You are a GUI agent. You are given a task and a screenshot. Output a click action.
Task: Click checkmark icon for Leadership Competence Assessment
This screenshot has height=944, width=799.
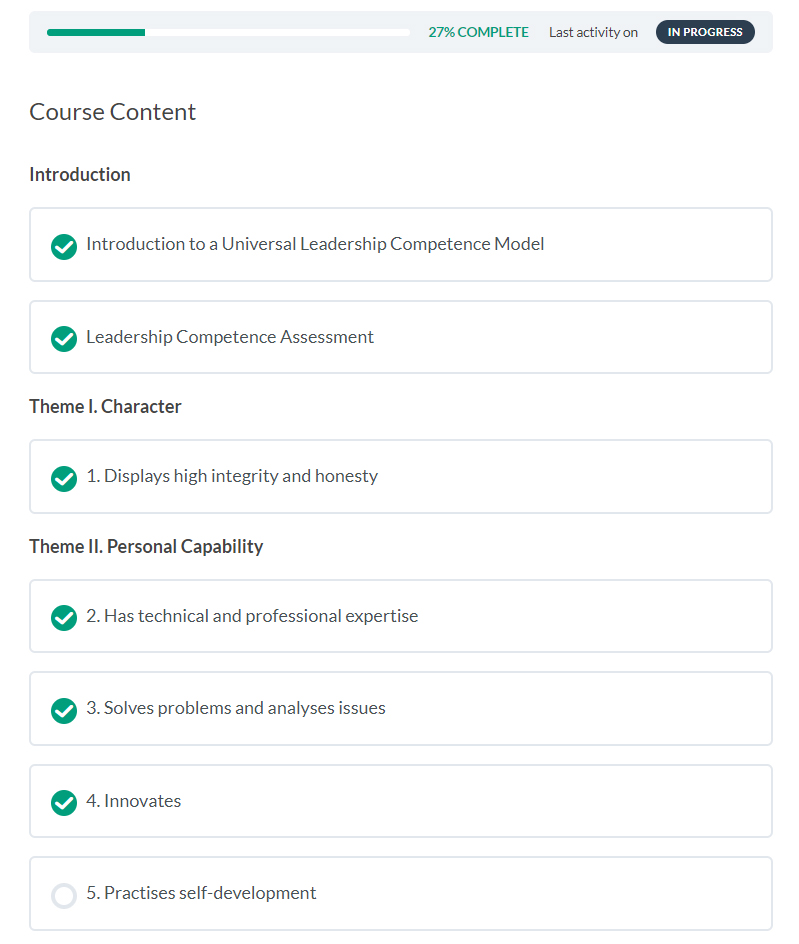point(64,339)
